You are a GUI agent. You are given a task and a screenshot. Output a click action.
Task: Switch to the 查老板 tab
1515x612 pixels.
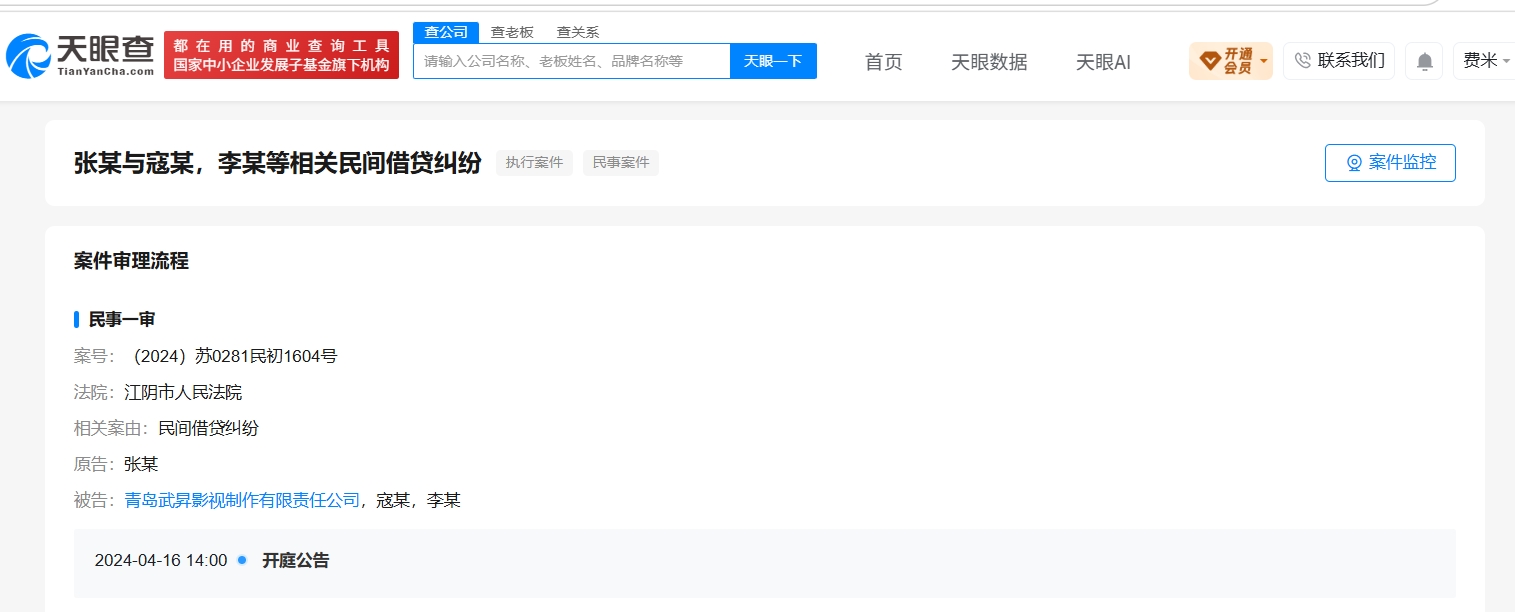click(x=512, y=32)
